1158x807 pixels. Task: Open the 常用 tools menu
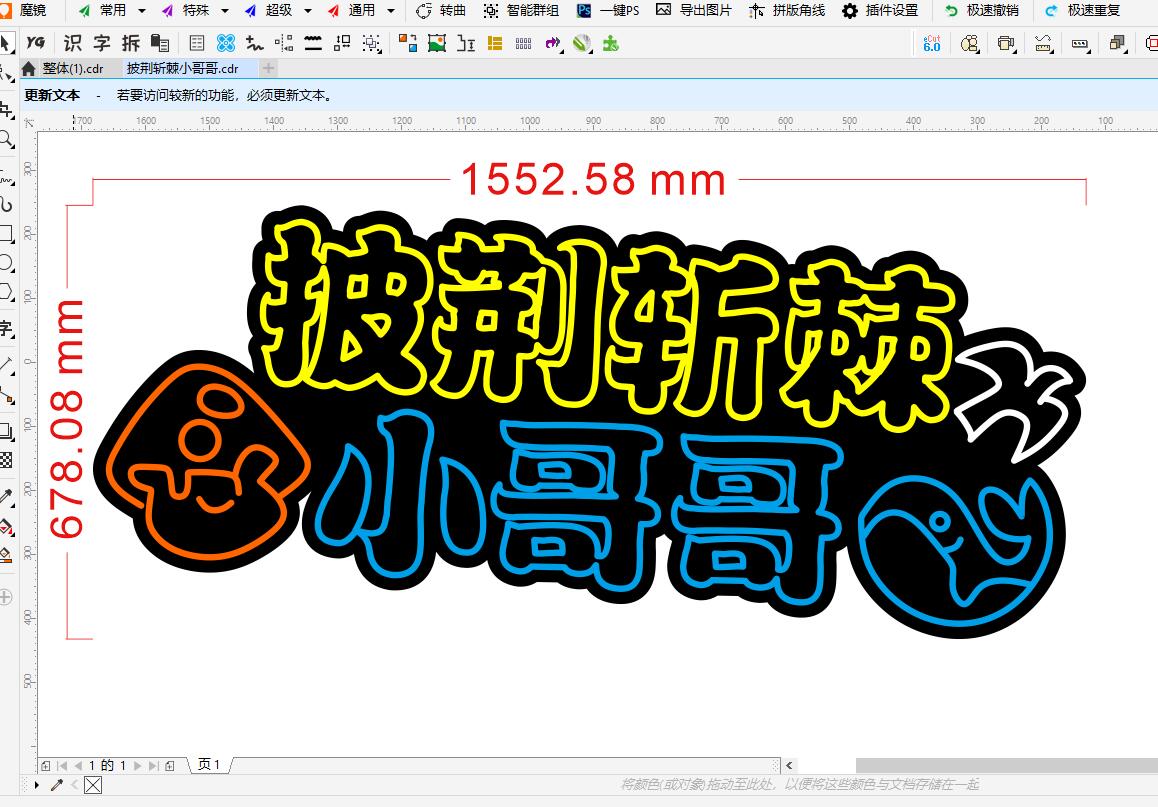[x=103, y=10]
